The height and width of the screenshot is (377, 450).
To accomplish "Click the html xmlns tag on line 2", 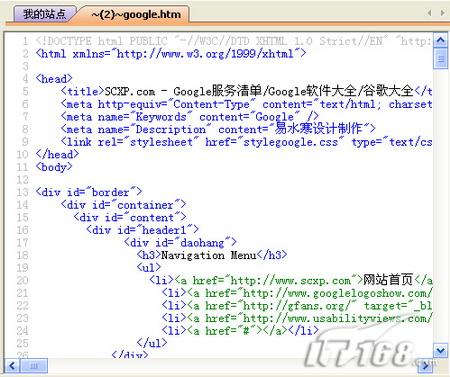I will [170, 54].
